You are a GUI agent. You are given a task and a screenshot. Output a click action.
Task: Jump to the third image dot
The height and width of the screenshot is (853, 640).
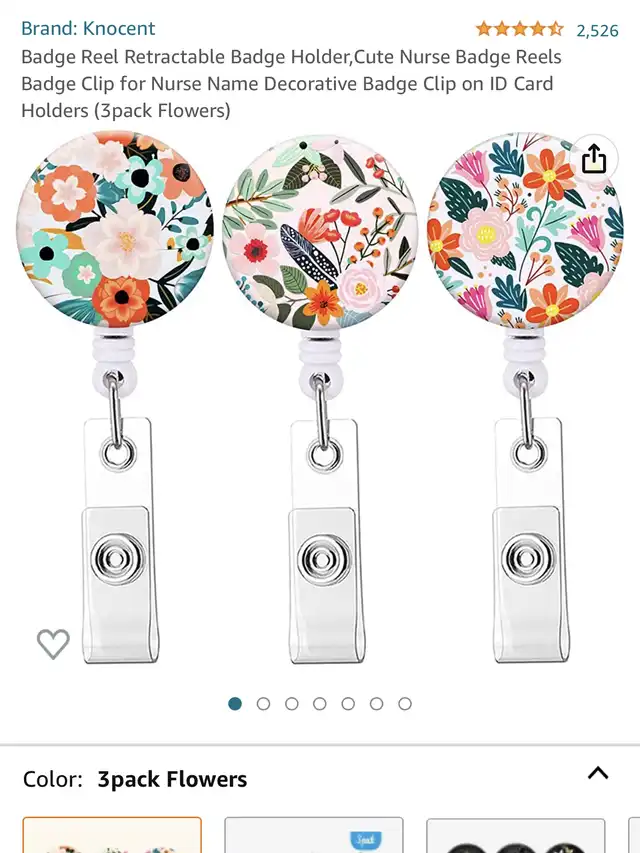[292, 704]
